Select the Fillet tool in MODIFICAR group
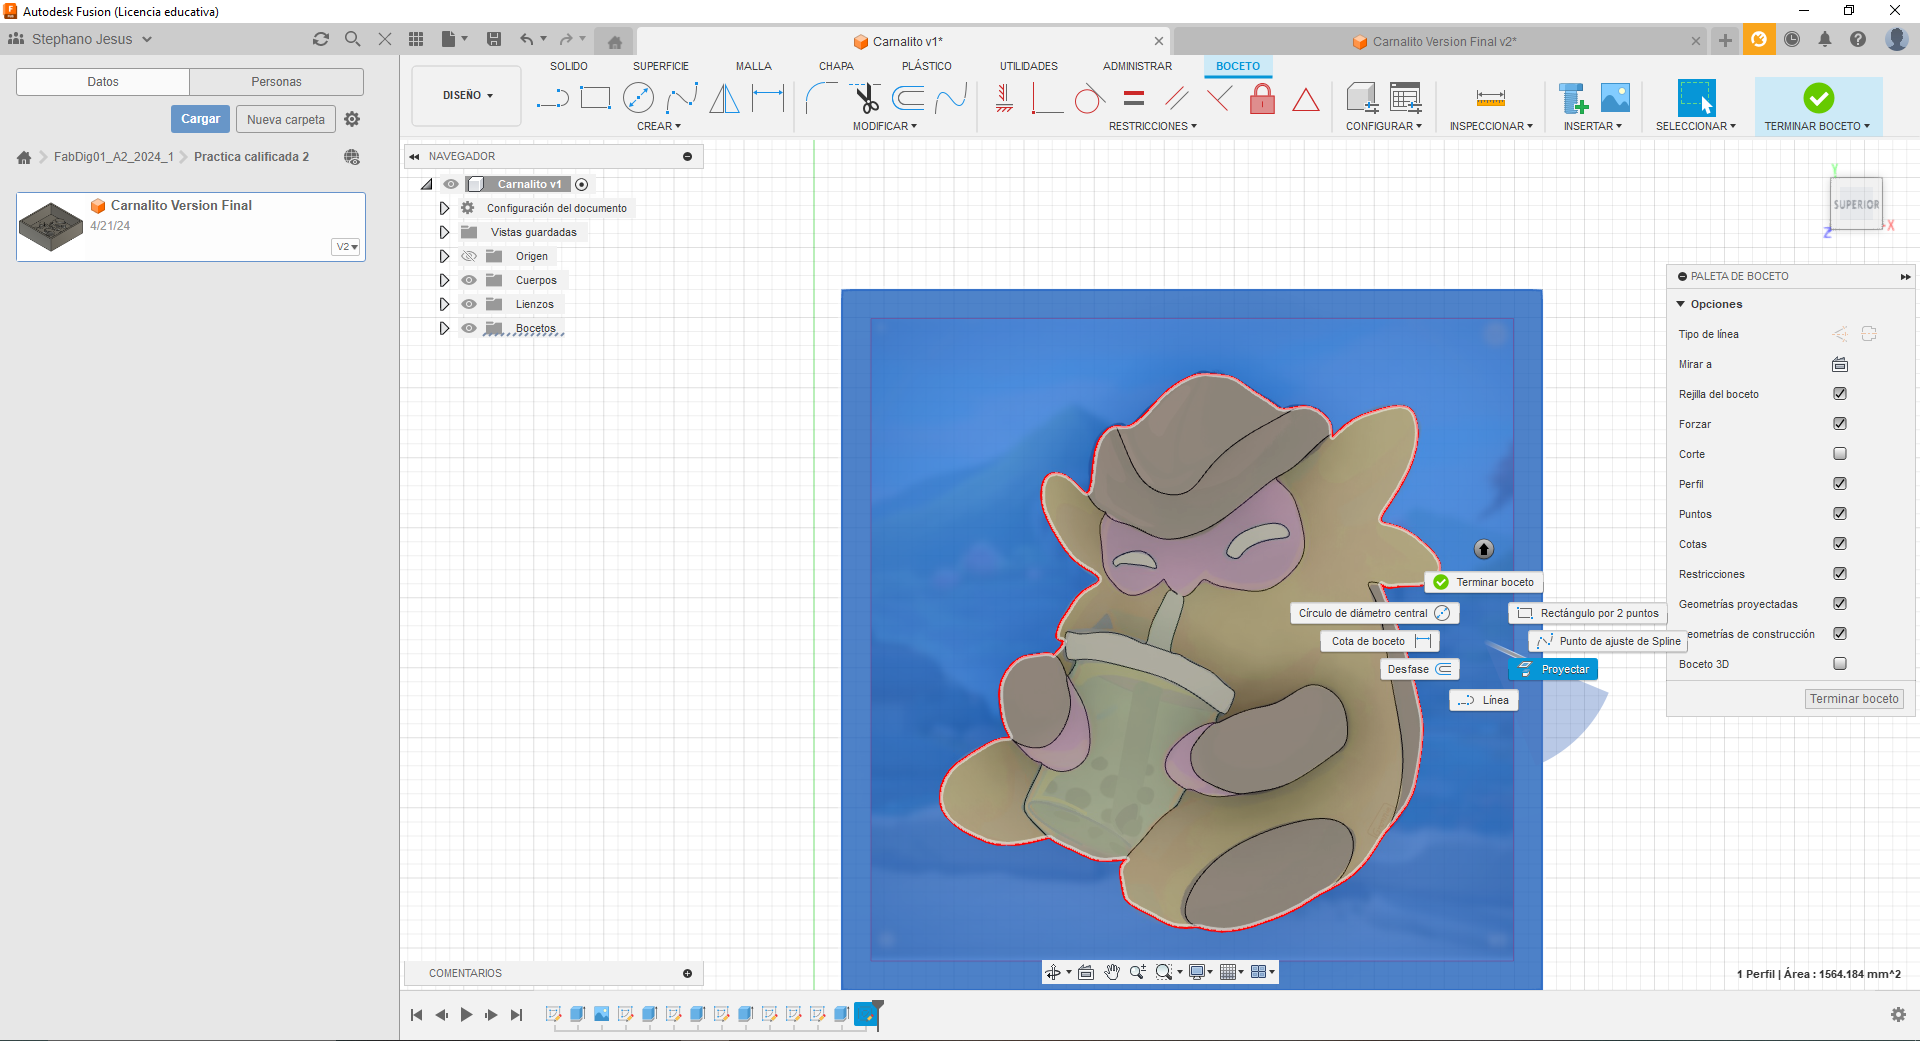This screenshot has width=1920, height=1041. click(822, 98)
